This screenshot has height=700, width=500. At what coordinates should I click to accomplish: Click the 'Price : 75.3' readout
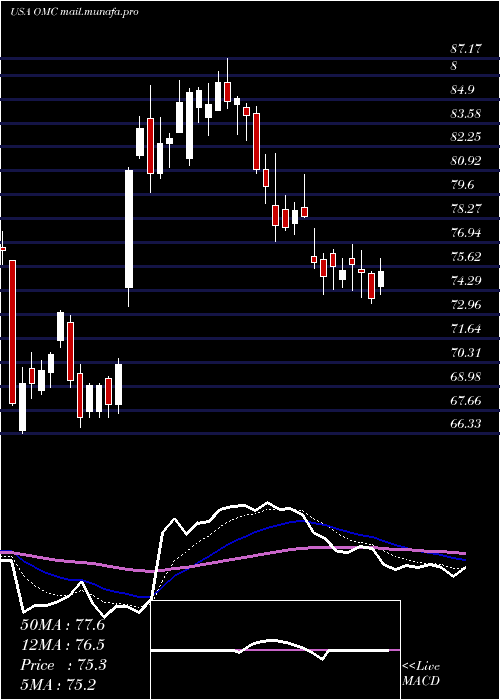[63, 665]
